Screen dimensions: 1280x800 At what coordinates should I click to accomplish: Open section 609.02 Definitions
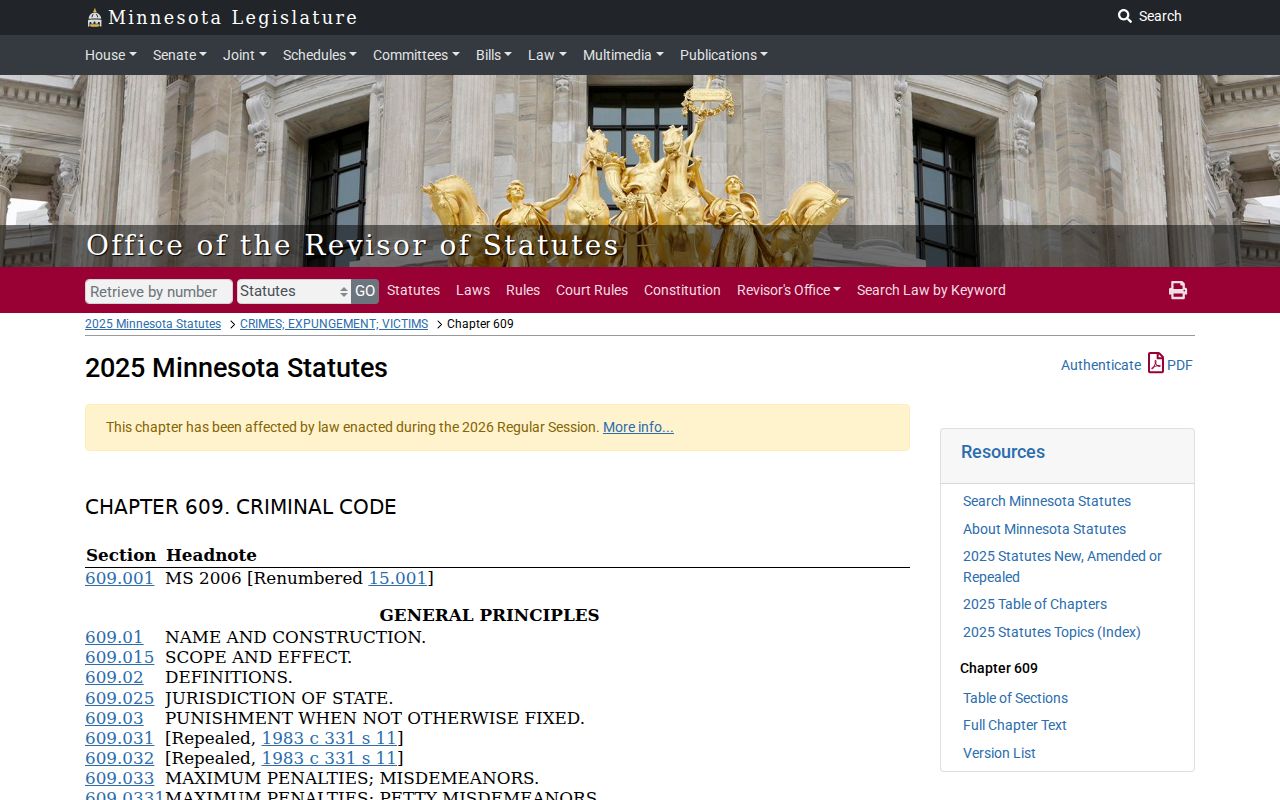point(114,677)
